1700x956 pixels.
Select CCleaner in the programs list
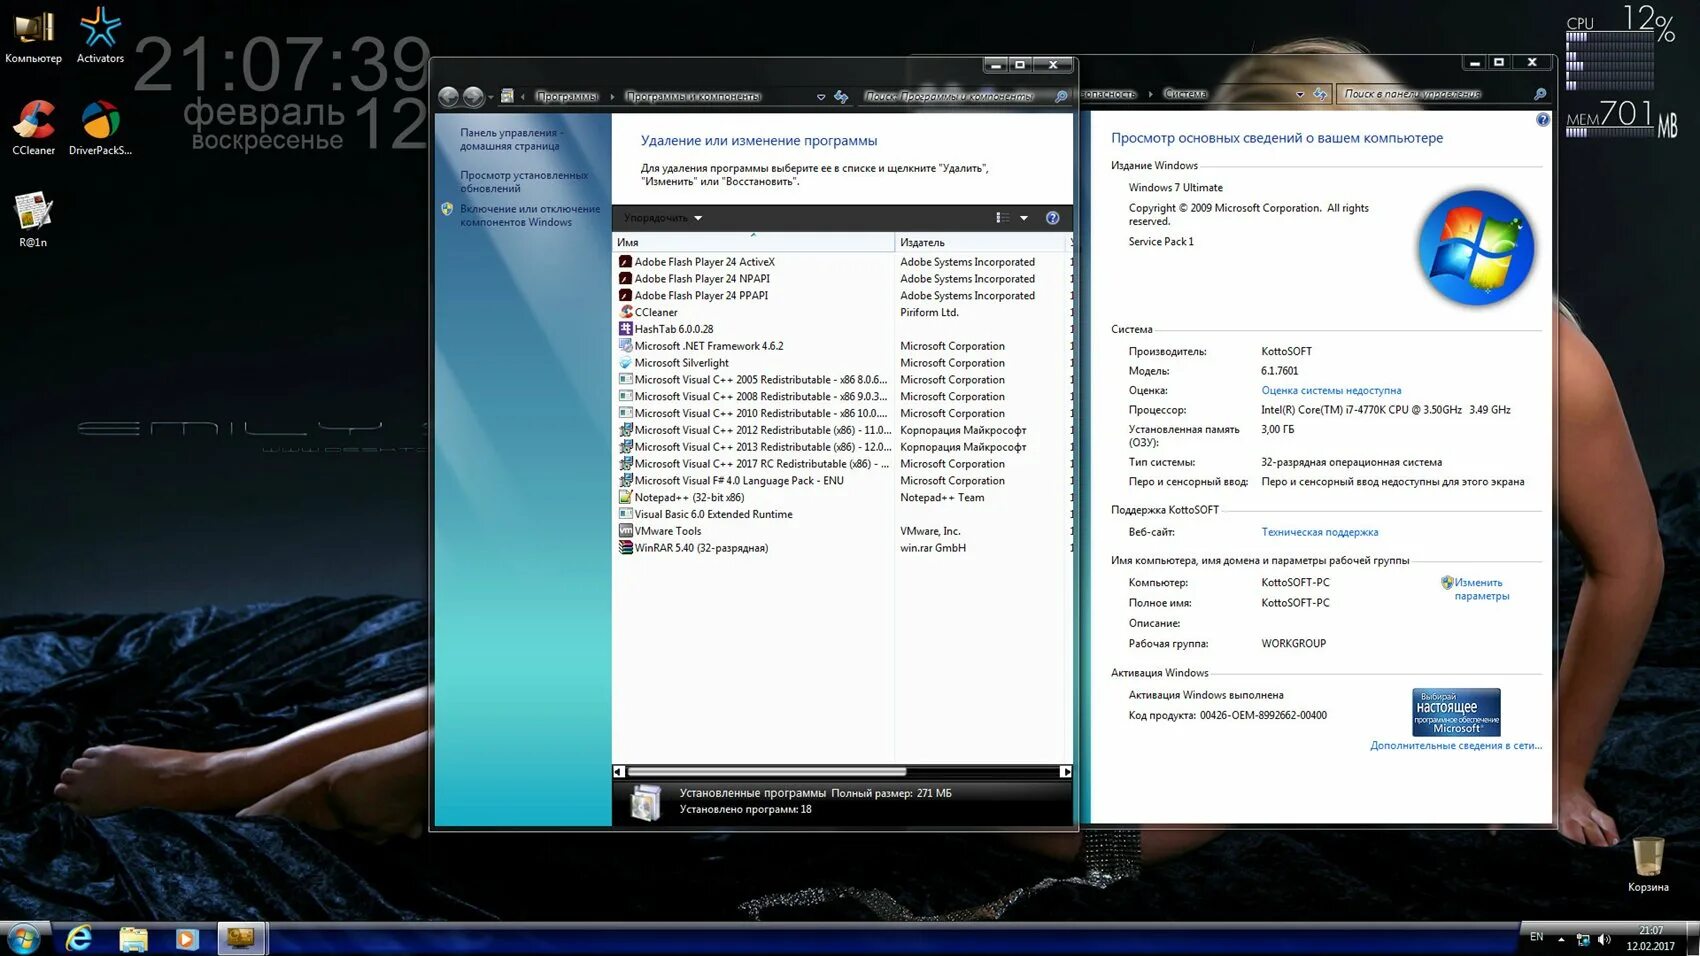[841, 312]
